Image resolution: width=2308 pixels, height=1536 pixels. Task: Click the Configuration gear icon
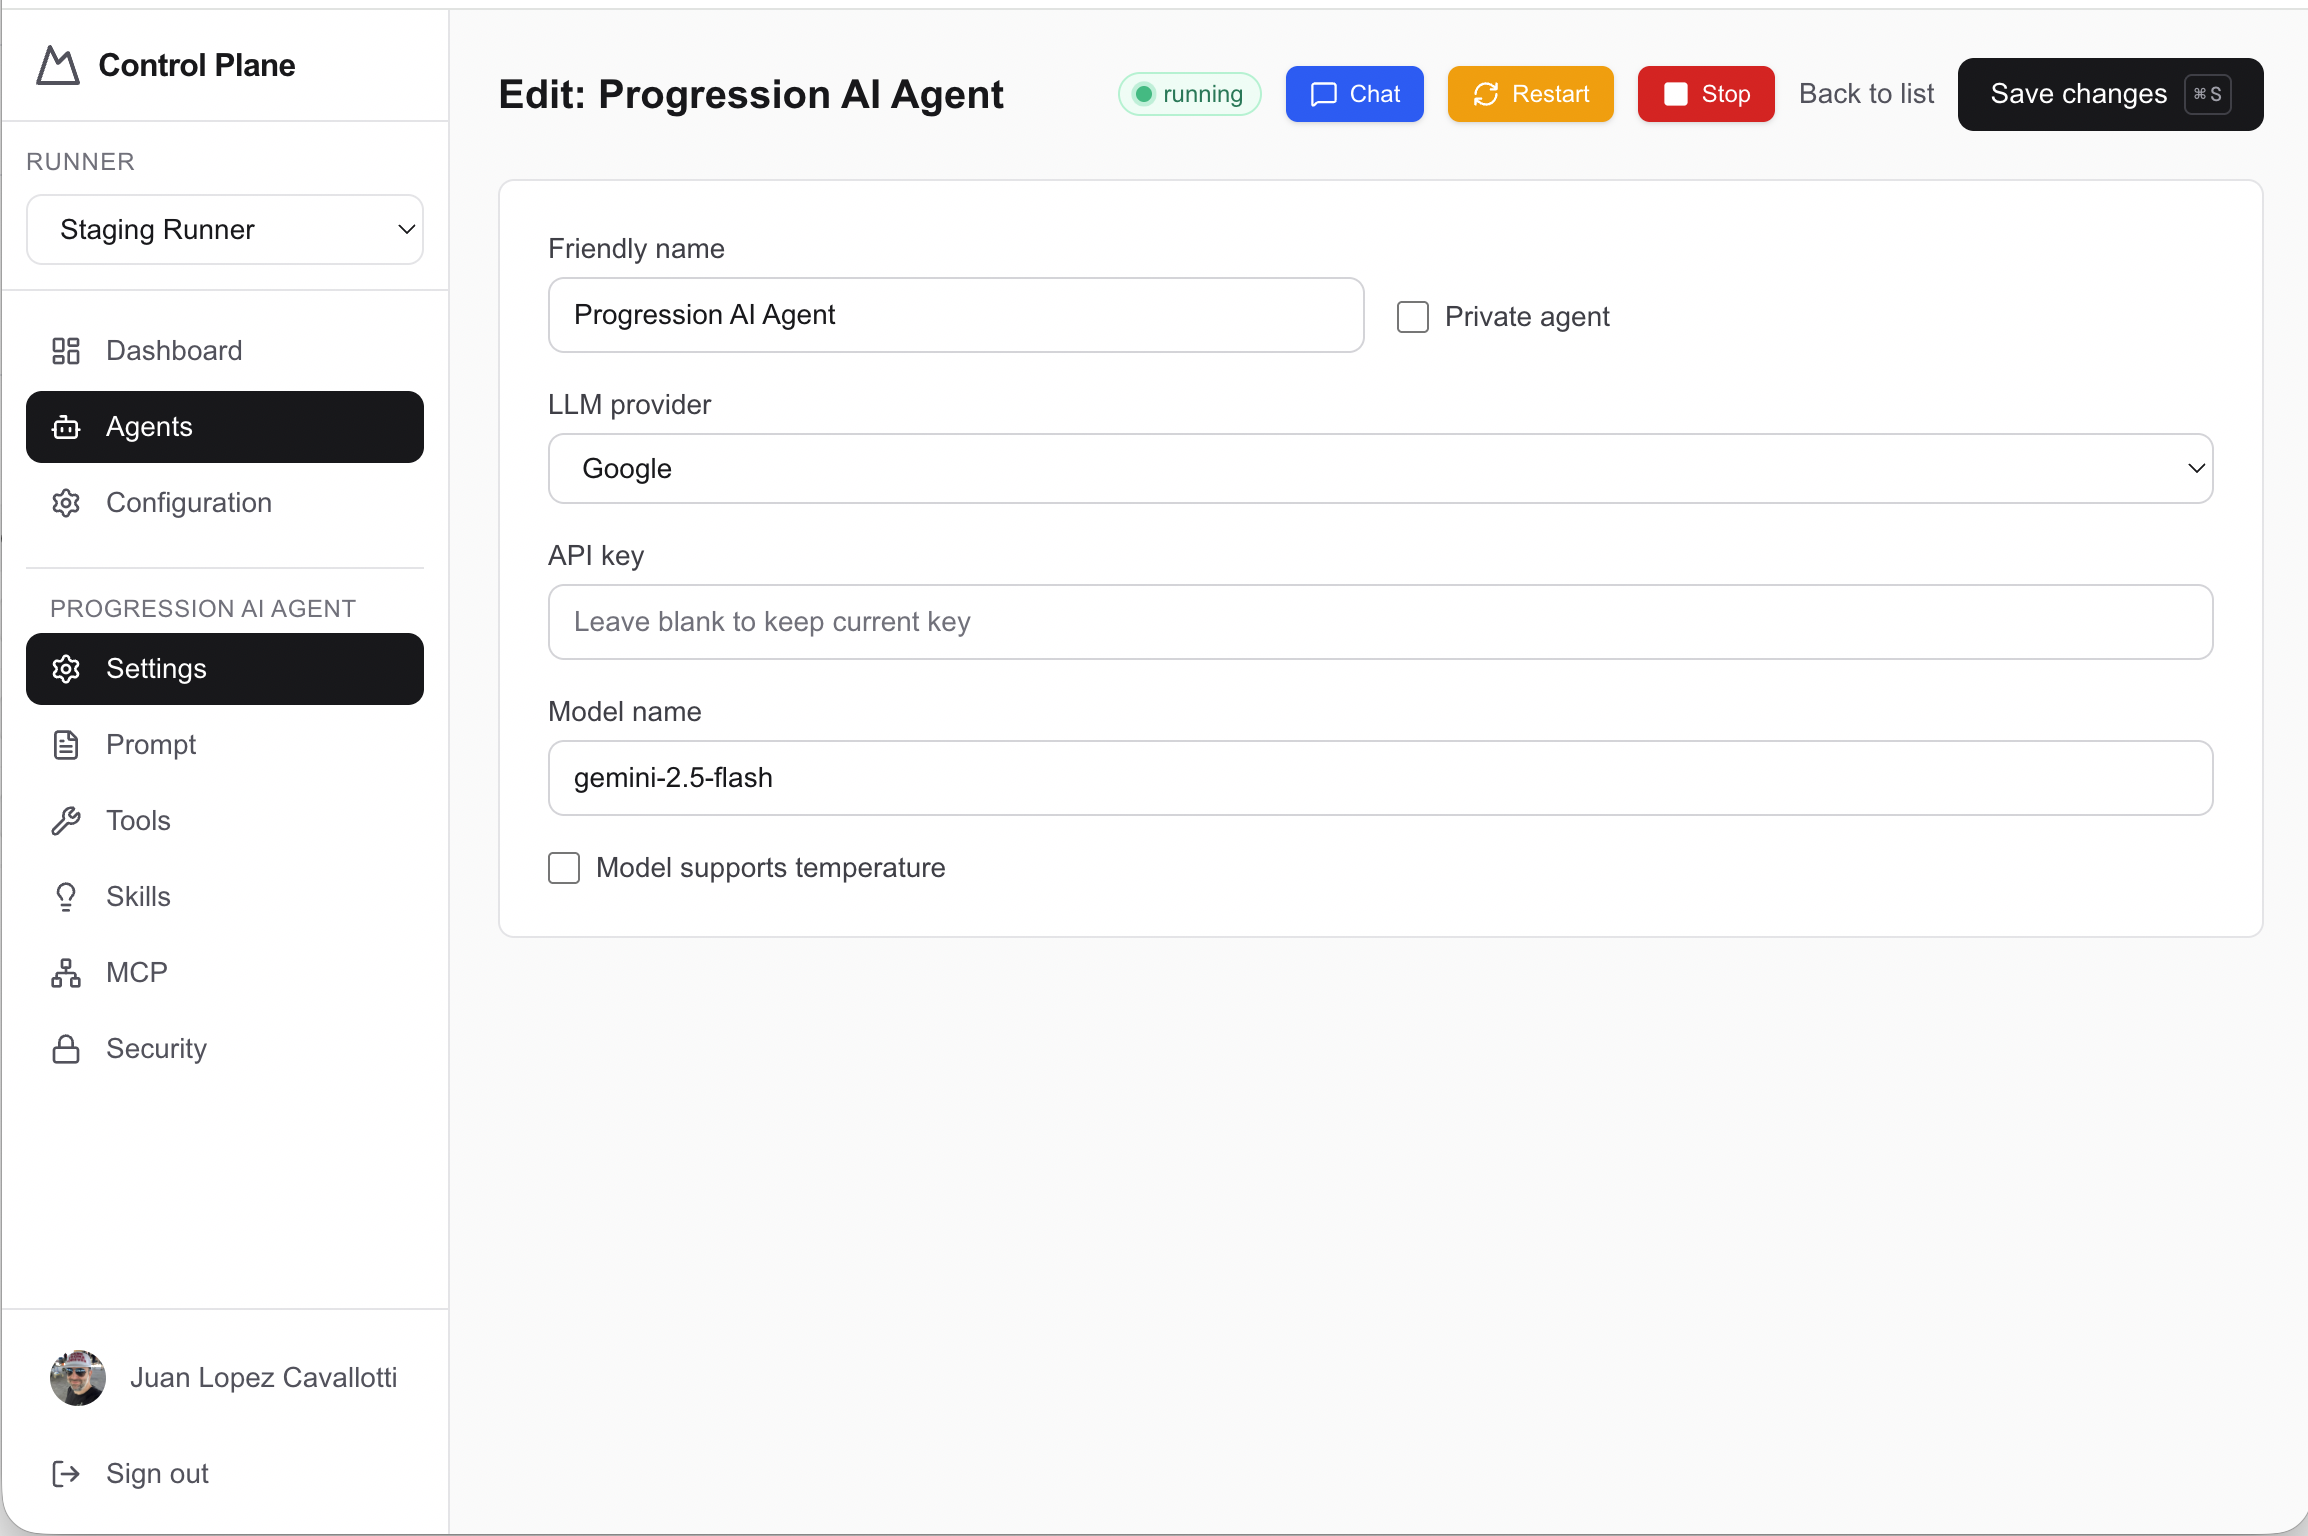coord(66,503)
